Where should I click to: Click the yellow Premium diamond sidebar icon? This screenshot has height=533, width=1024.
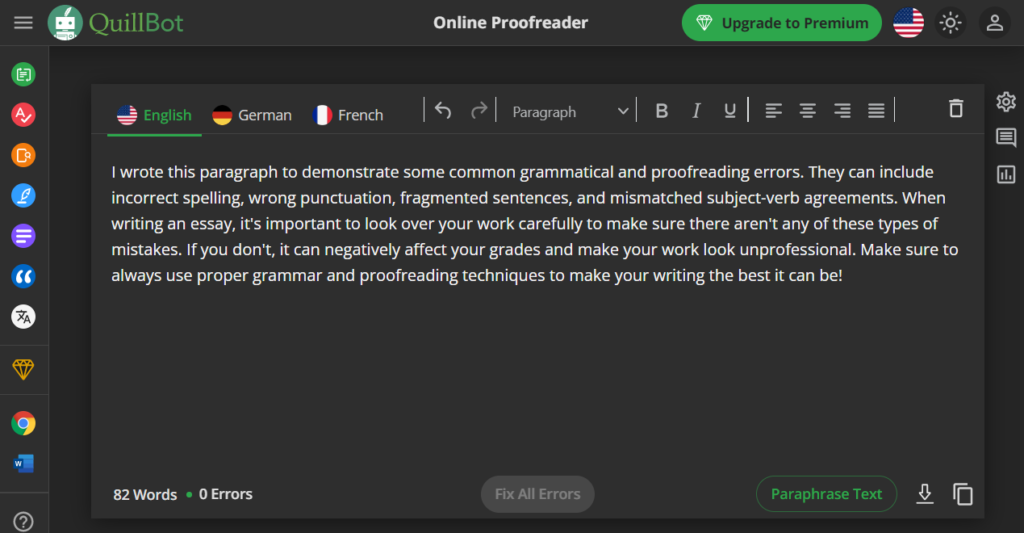(24, 370)
